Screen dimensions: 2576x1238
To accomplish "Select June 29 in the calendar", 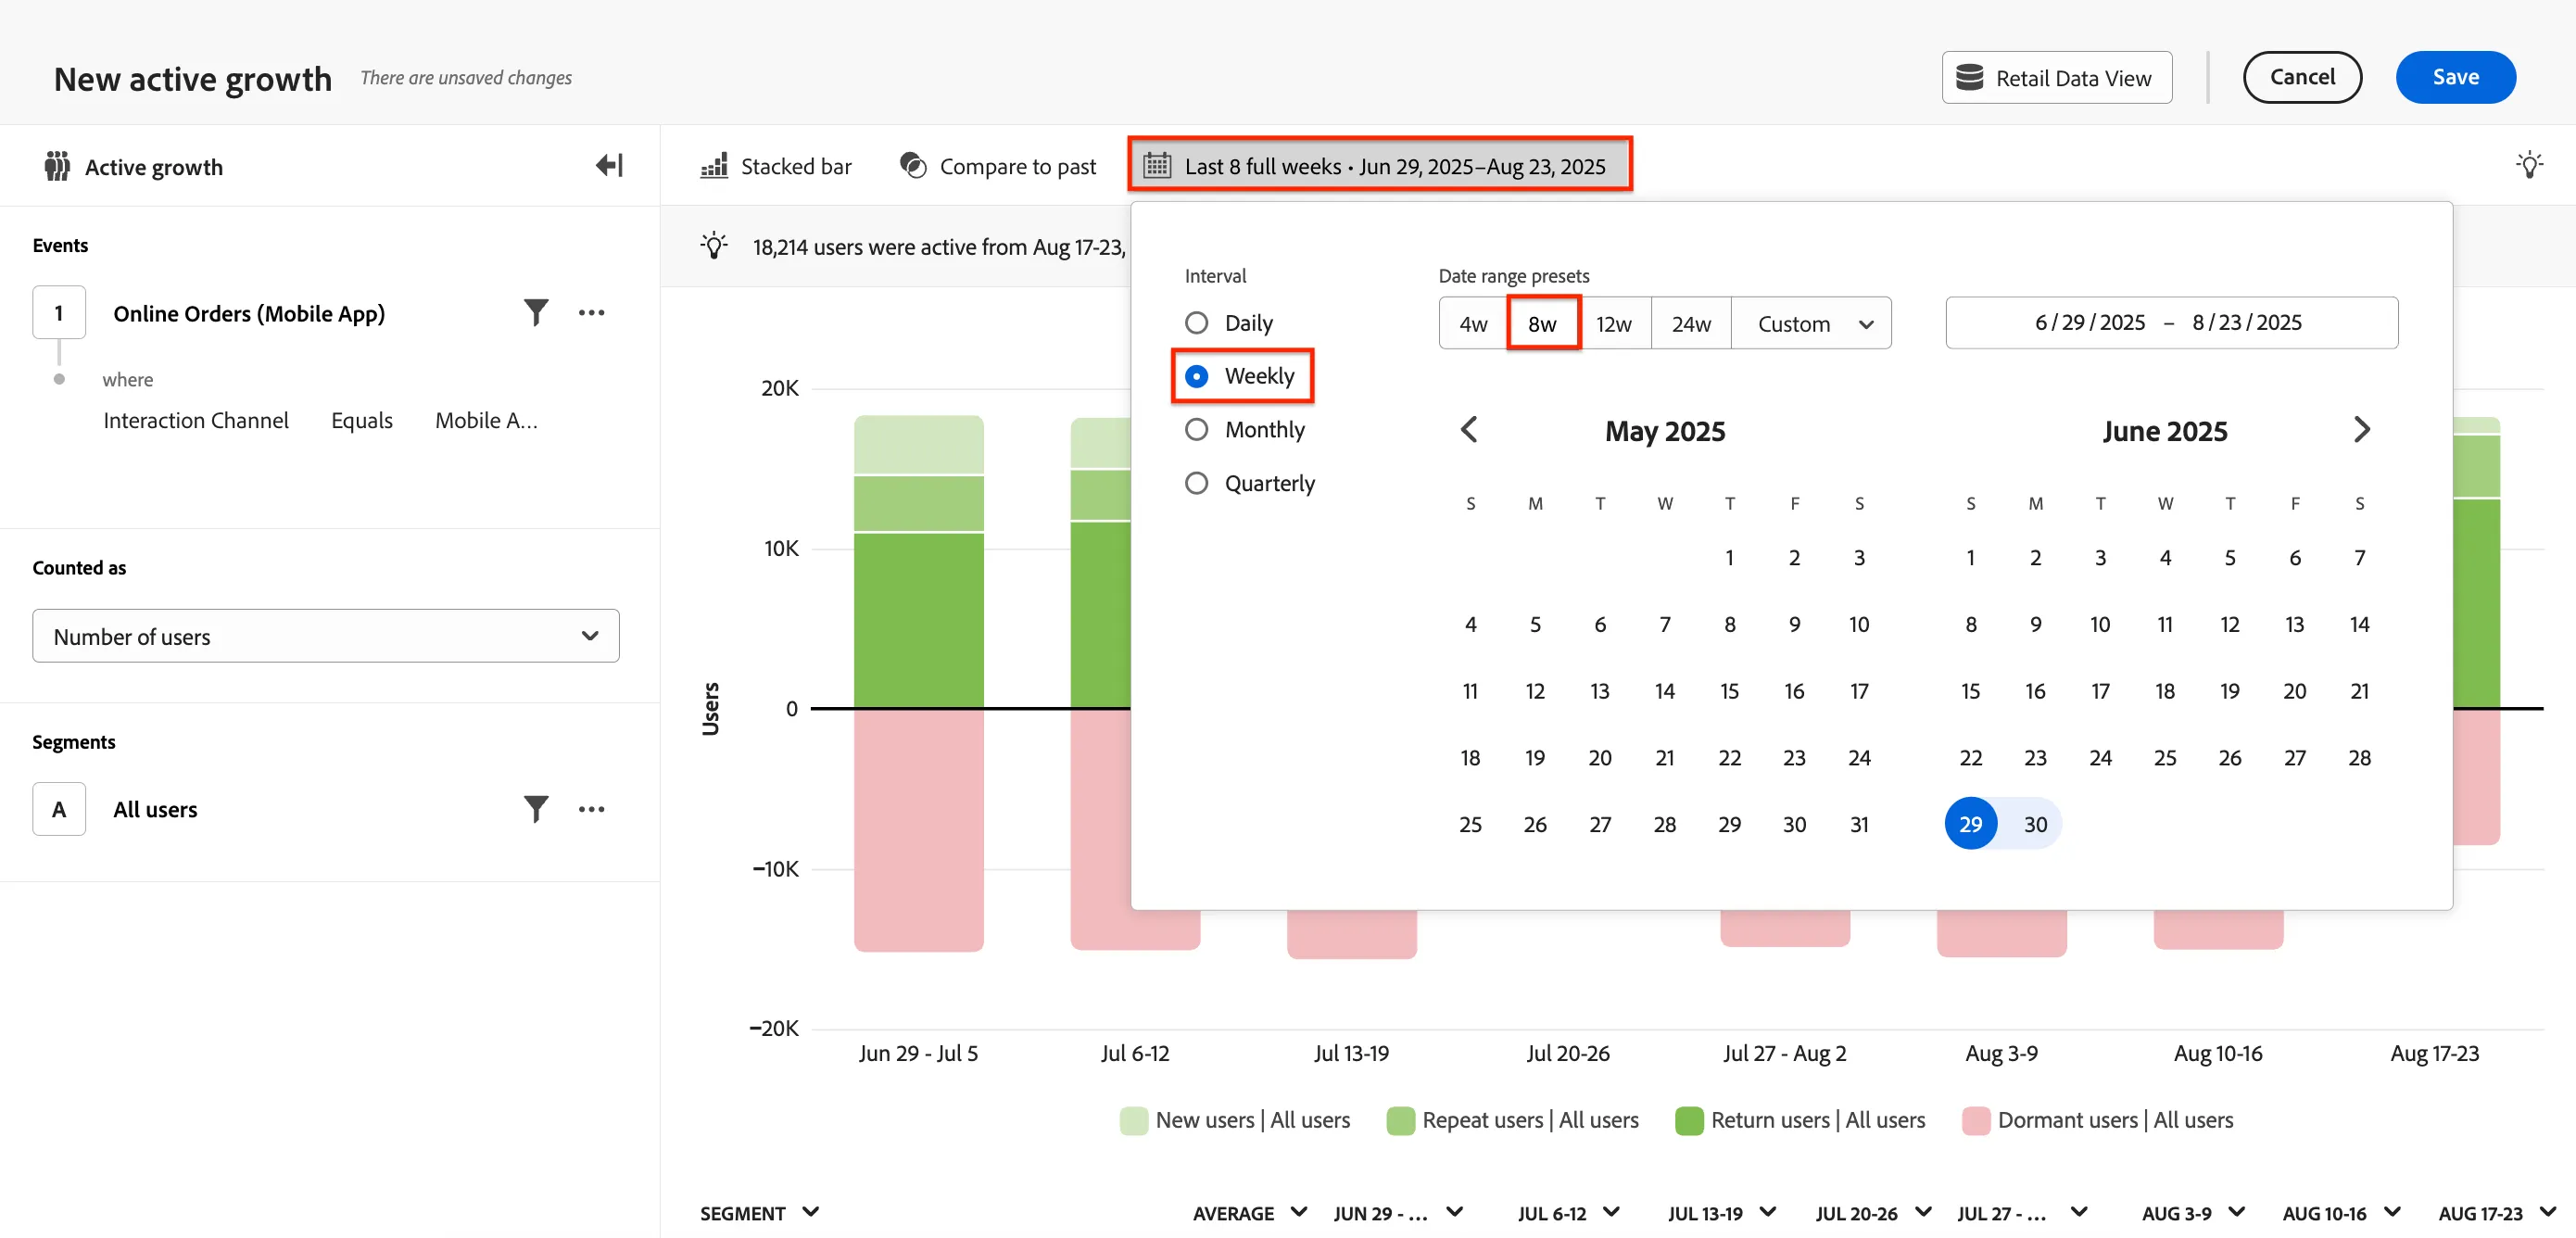I will [1970, 824].
